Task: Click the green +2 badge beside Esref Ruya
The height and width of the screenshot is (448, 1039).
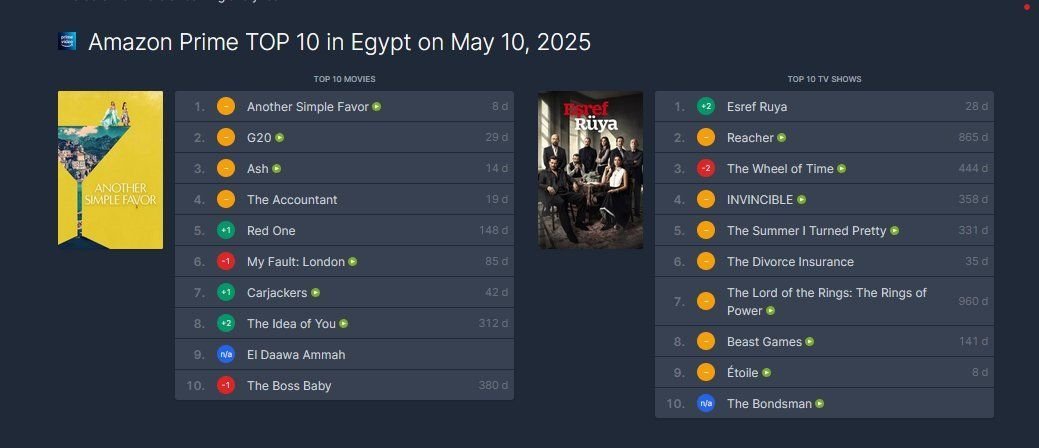Action: click(x=706, y=106)
